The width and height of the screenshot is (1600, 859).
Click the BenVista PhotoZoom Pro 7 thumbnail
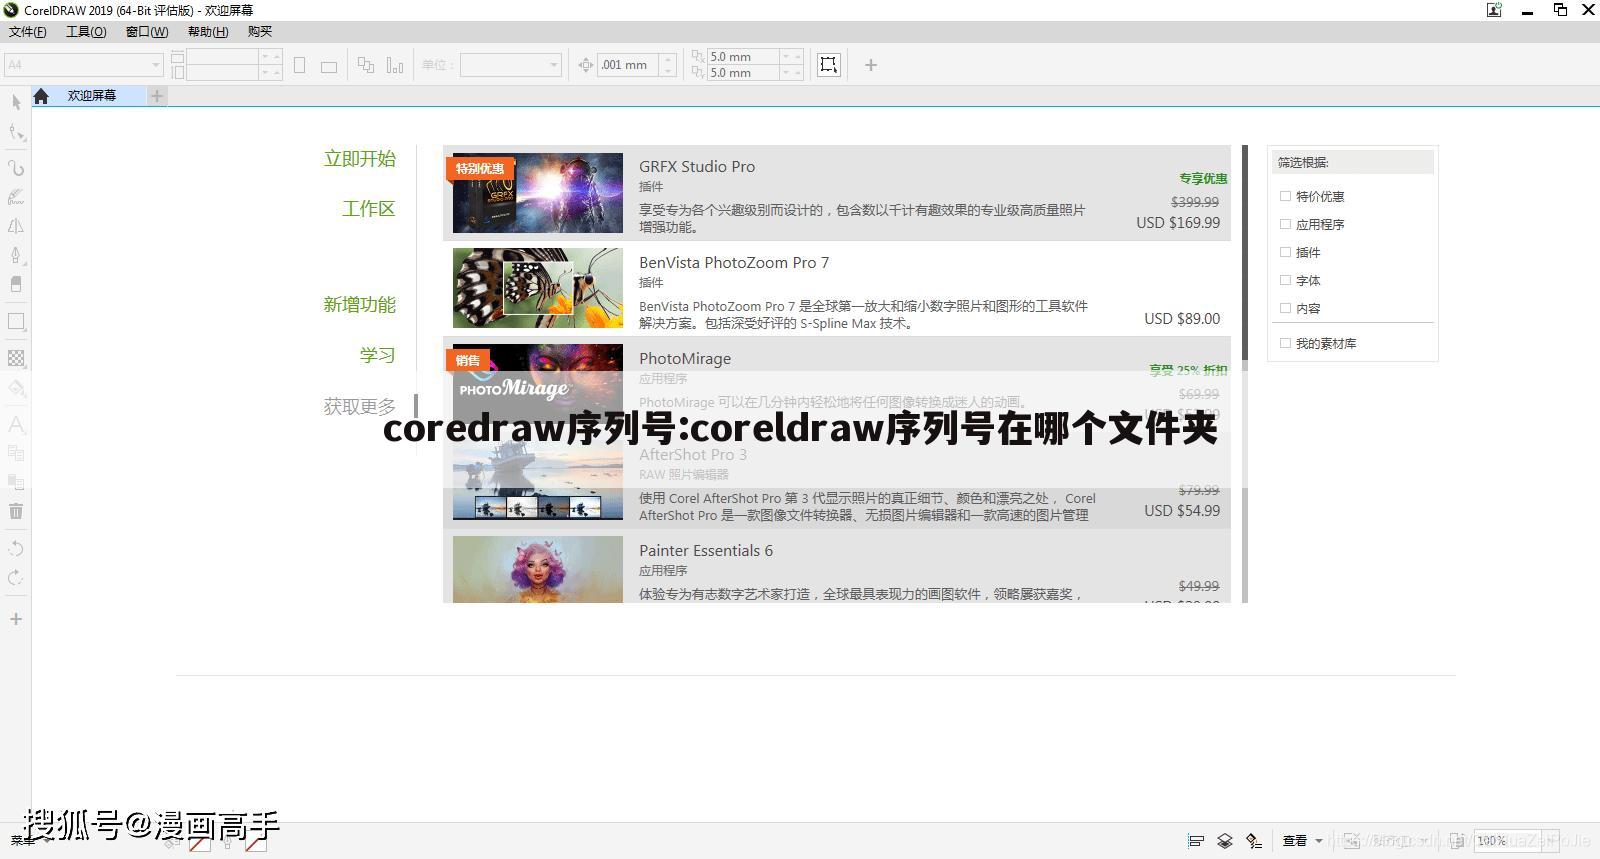(x=538, y=288)
